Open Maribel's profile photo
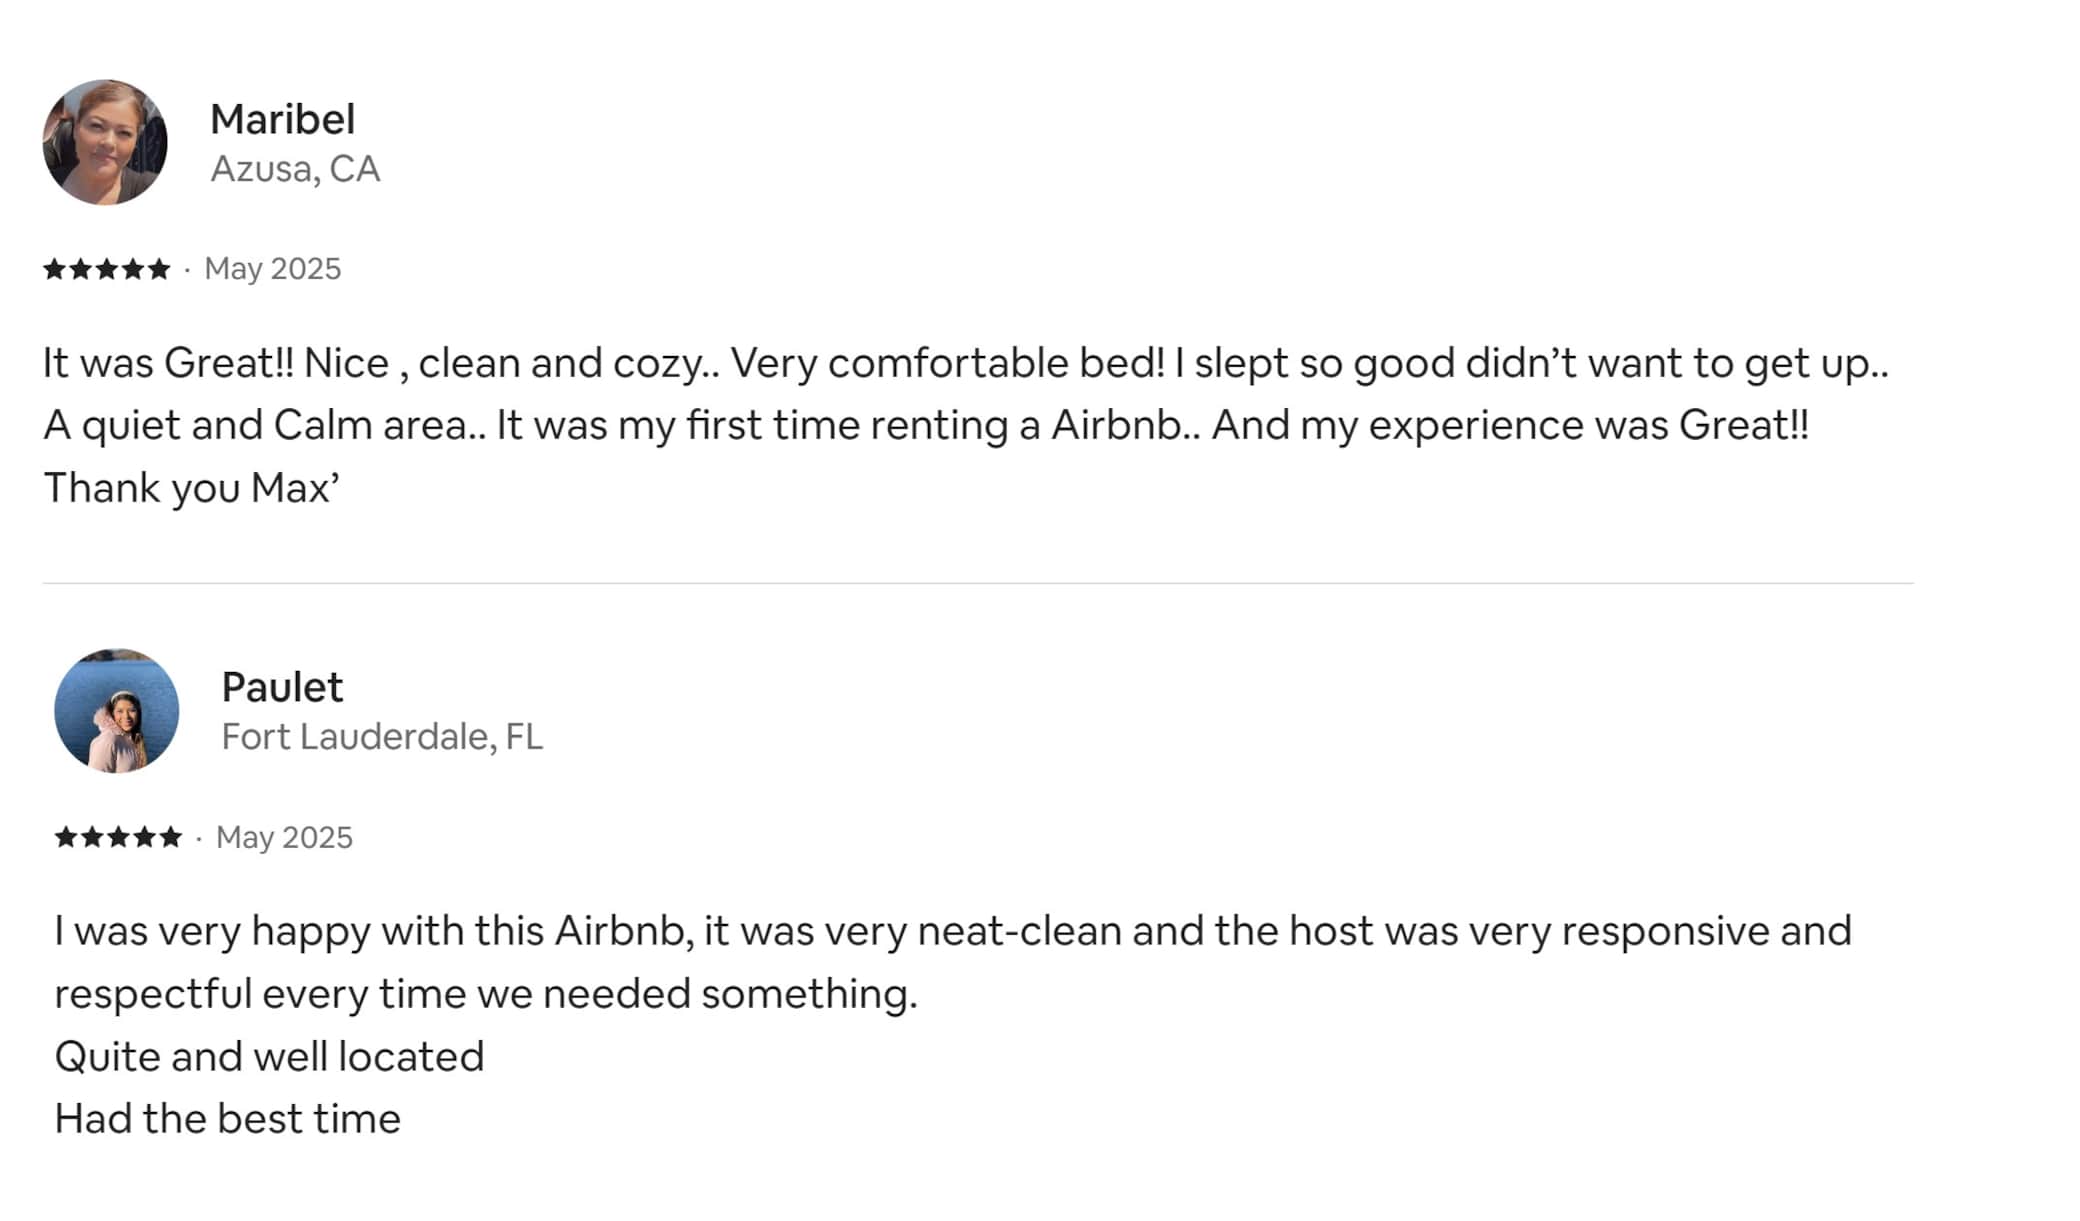Screen dimensions: 2080x1221 105,142
